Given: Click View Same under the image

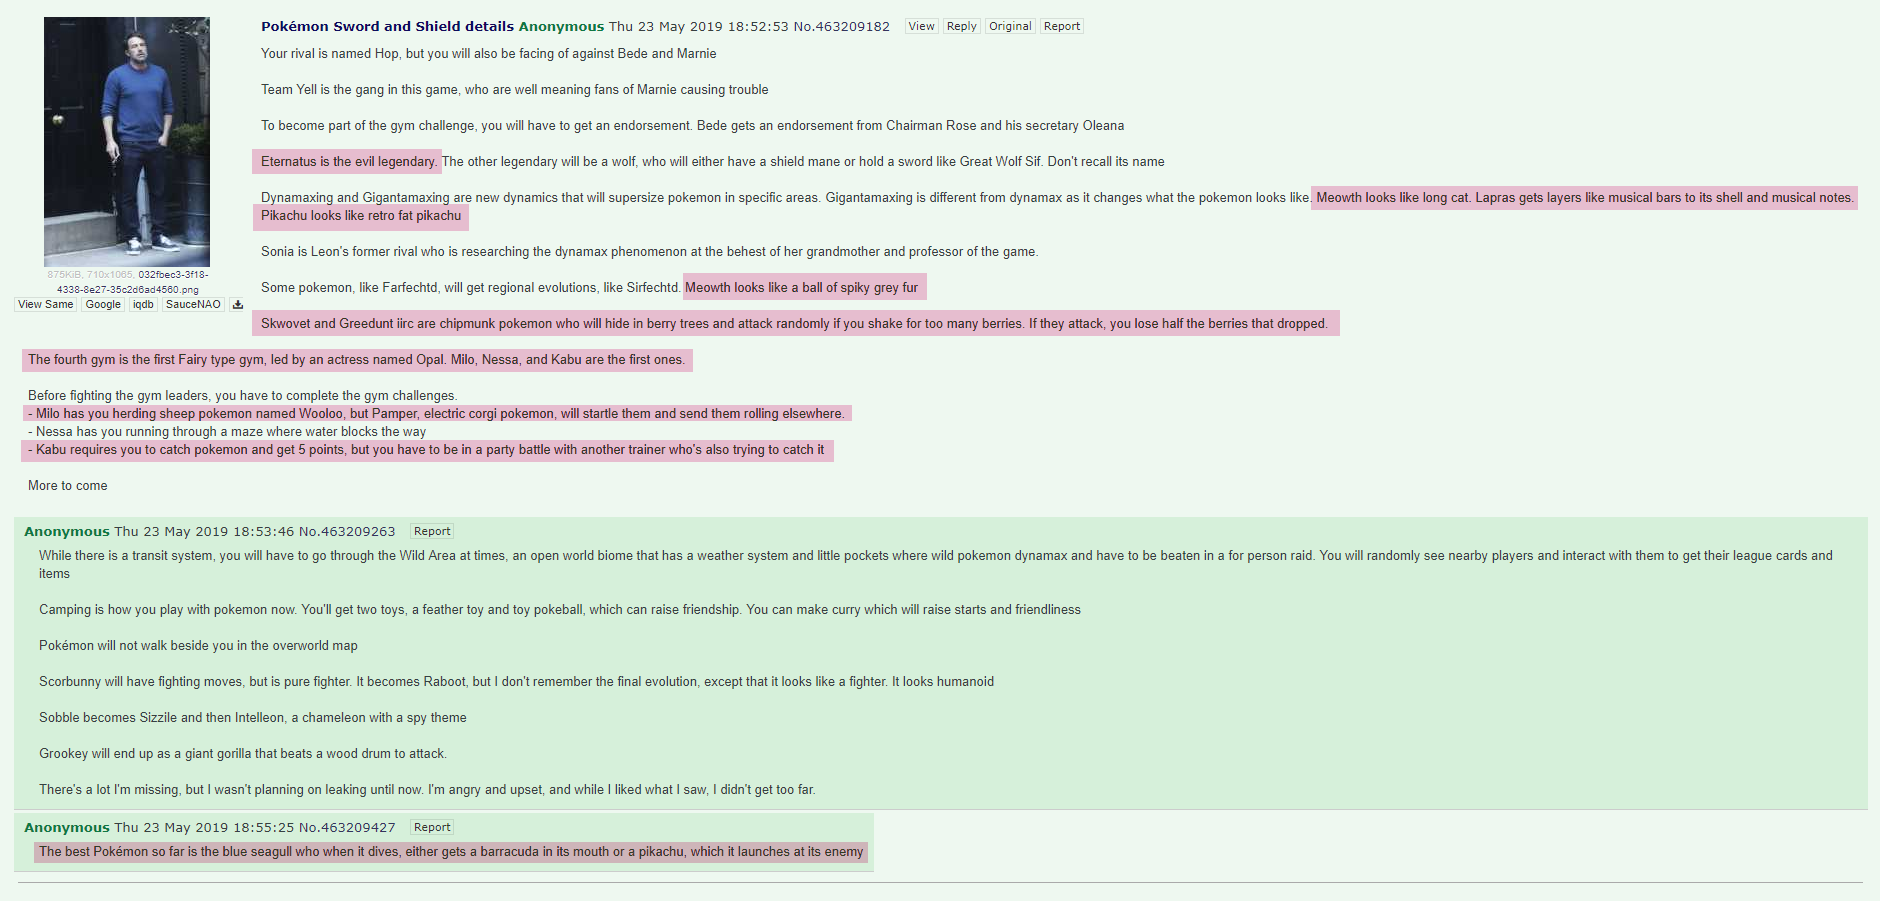Looking at the screenshot, I should [x=46, y=305].
